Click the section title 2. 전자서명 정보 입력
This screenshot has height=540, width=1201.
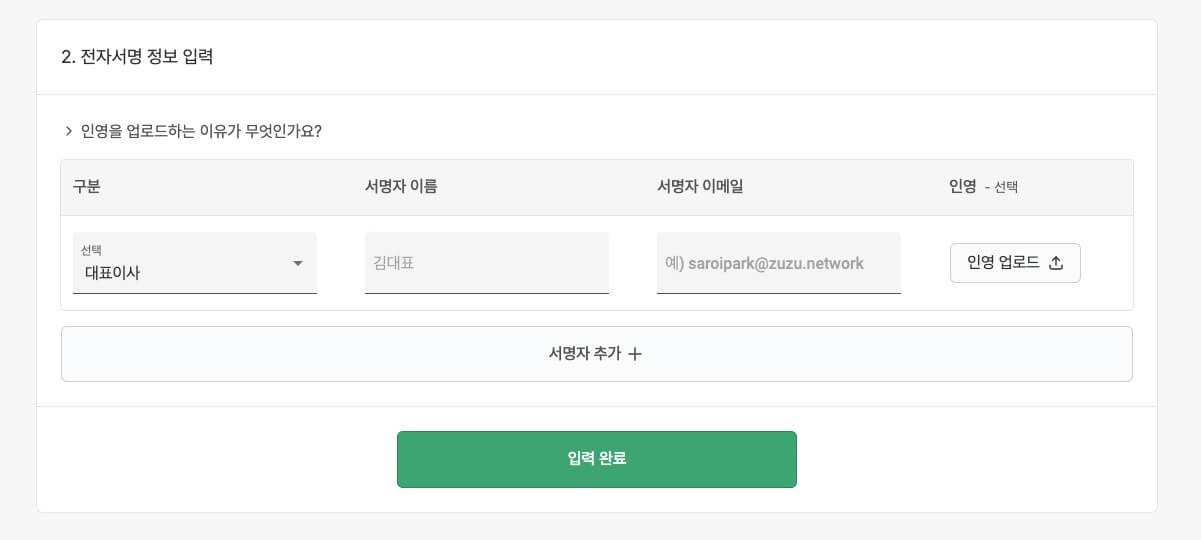(x=137, y=57)
